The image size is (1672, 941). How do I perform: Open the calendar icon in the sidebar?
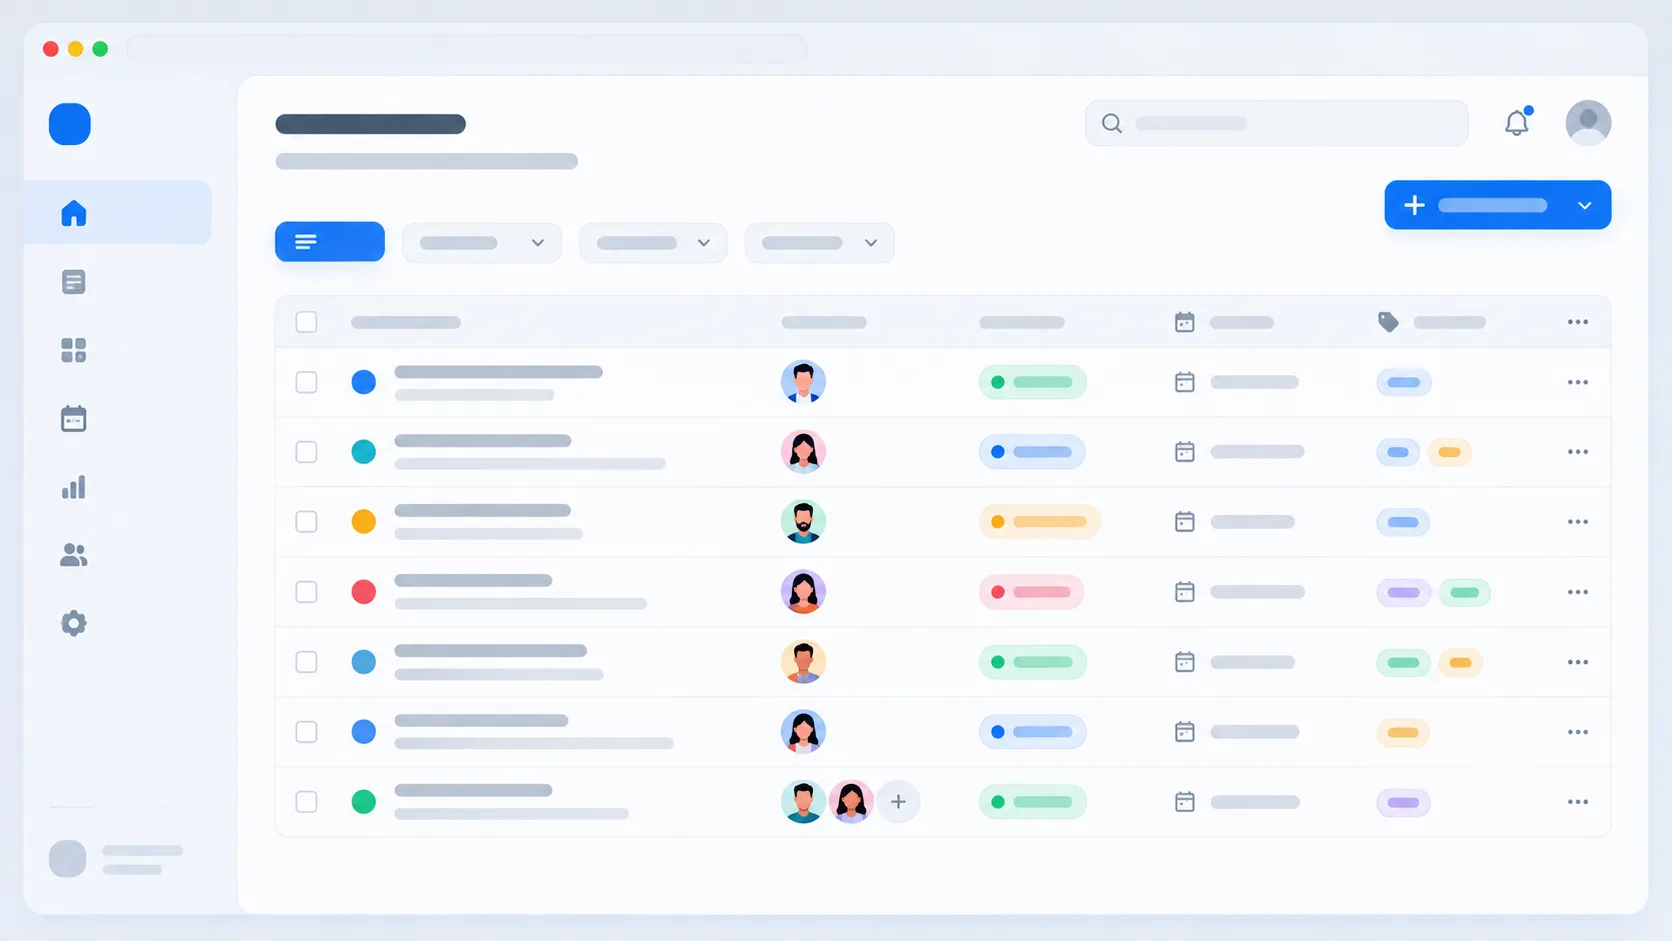[x=73, y=418]
